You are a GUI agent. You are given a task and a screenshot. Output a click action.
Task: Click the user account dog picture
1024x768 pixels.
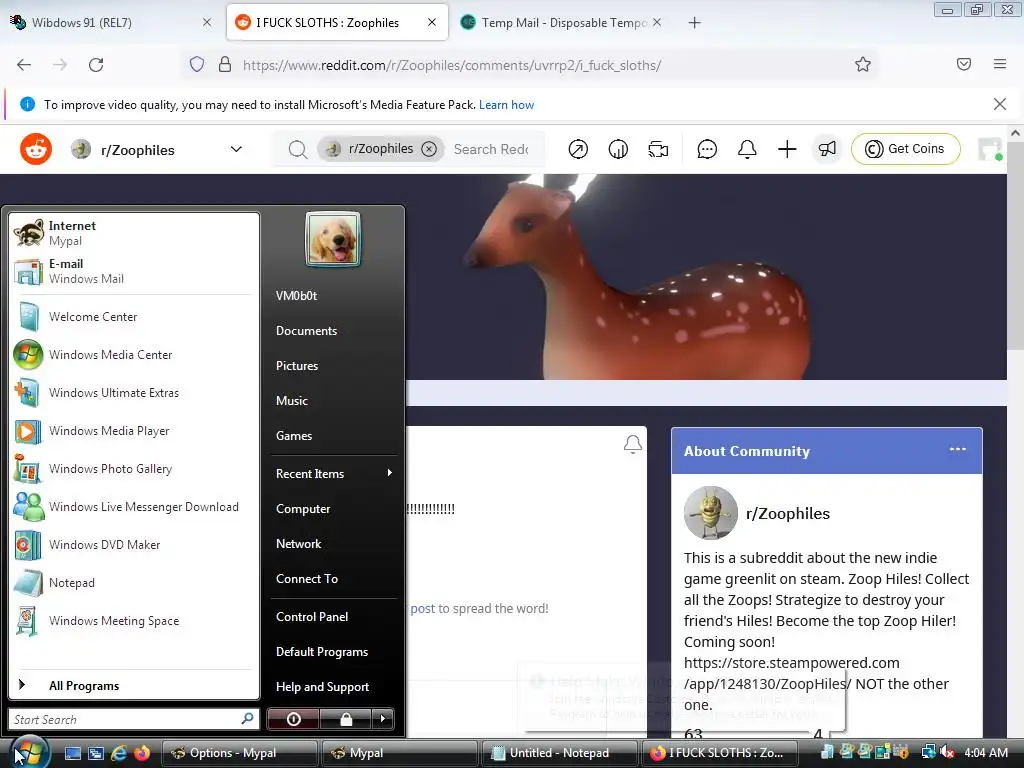(333, 239)
